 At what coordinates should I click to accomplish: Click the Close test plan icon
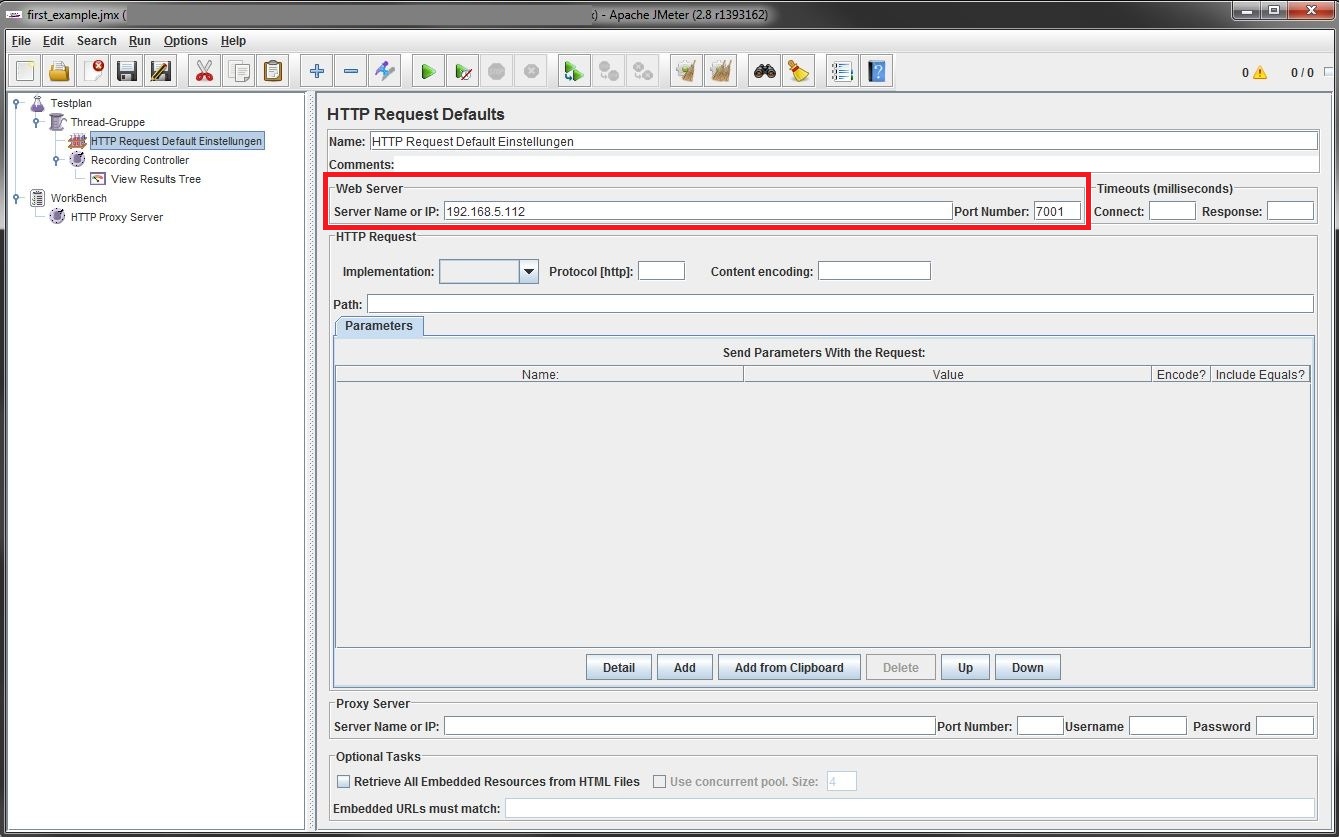coord(93,71)
